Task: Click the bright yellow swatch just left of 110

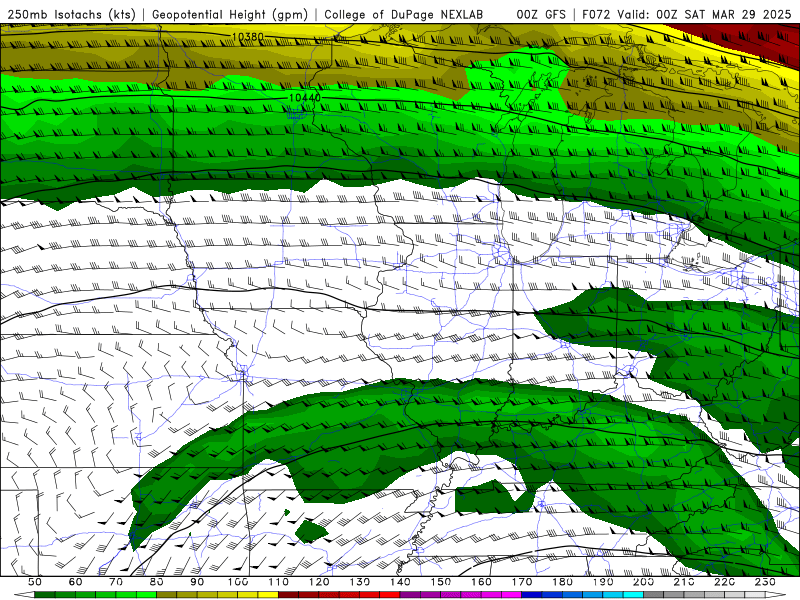Action: (268, 595)
